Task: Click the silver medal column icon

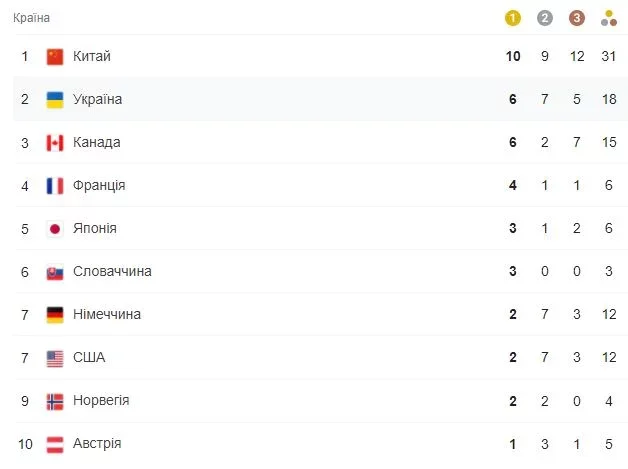Action: [544, 18]
